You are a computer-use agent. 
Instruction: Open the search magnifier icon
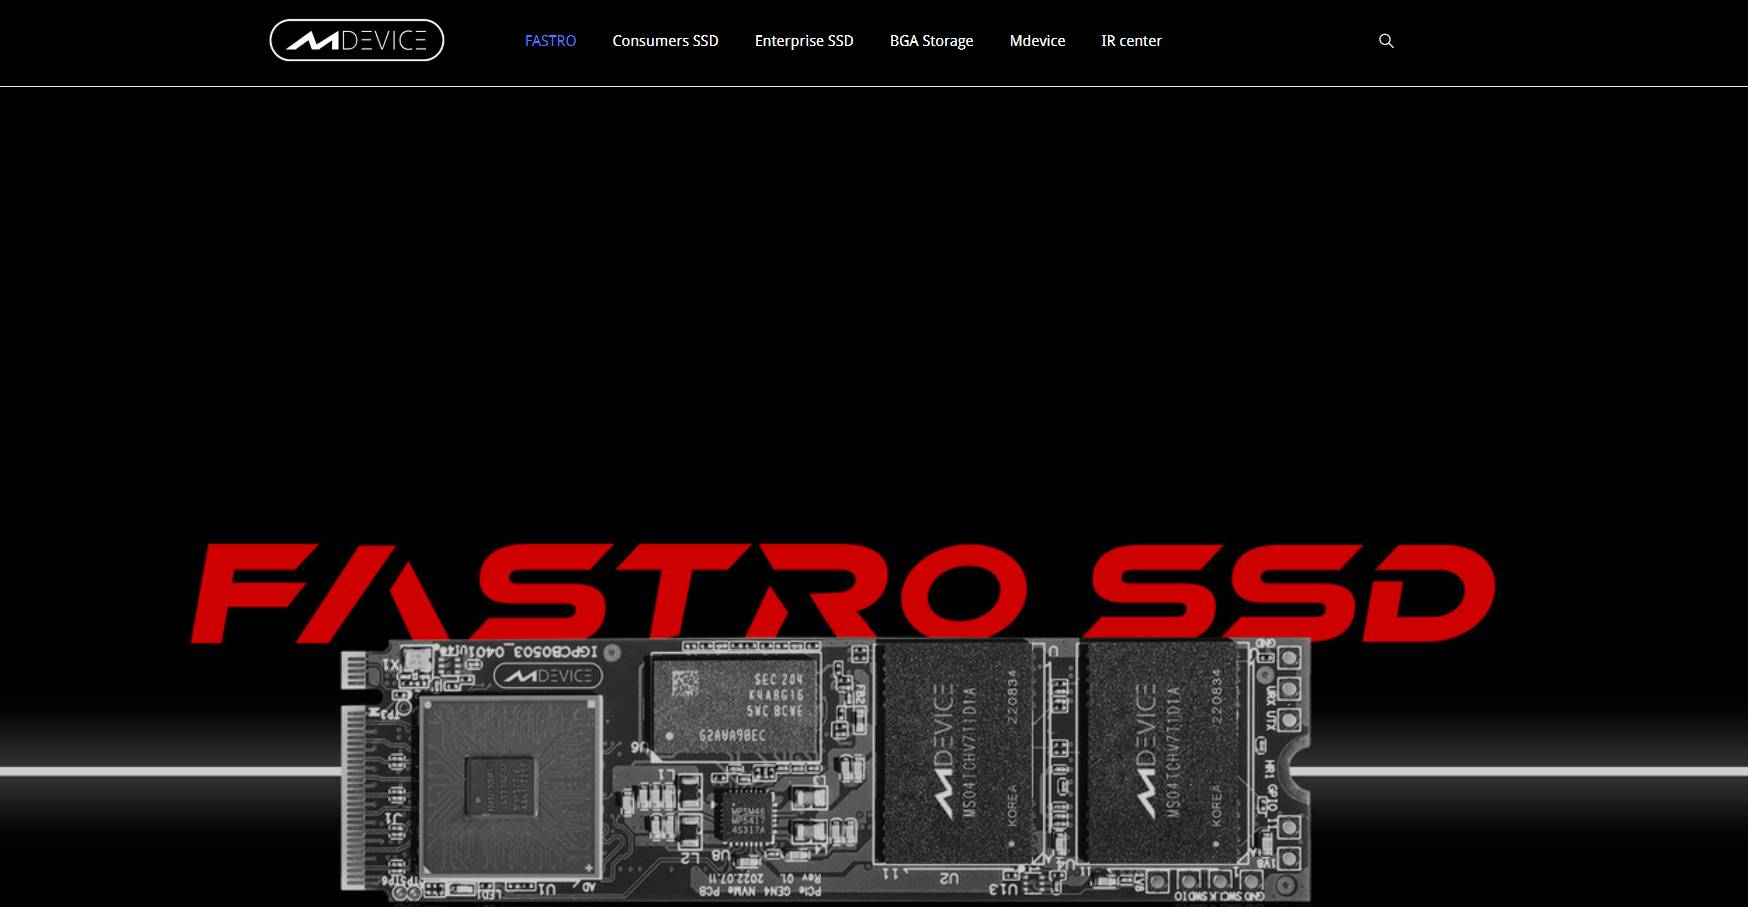tap(1386, 41)
